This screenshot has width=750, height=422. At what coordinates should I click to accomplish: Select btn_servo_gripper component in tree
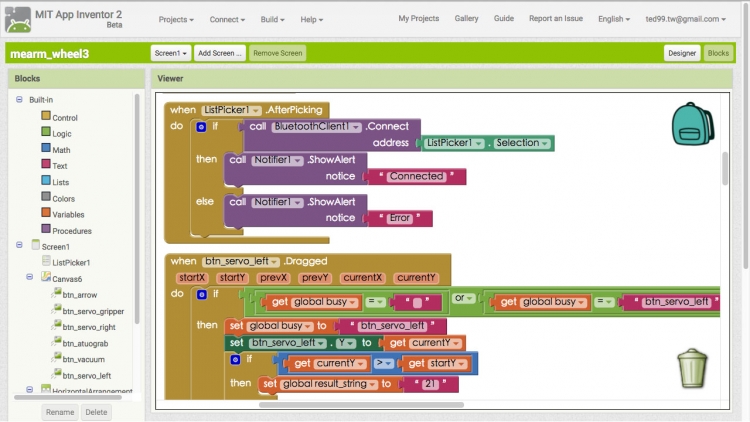tap(92, 311)
